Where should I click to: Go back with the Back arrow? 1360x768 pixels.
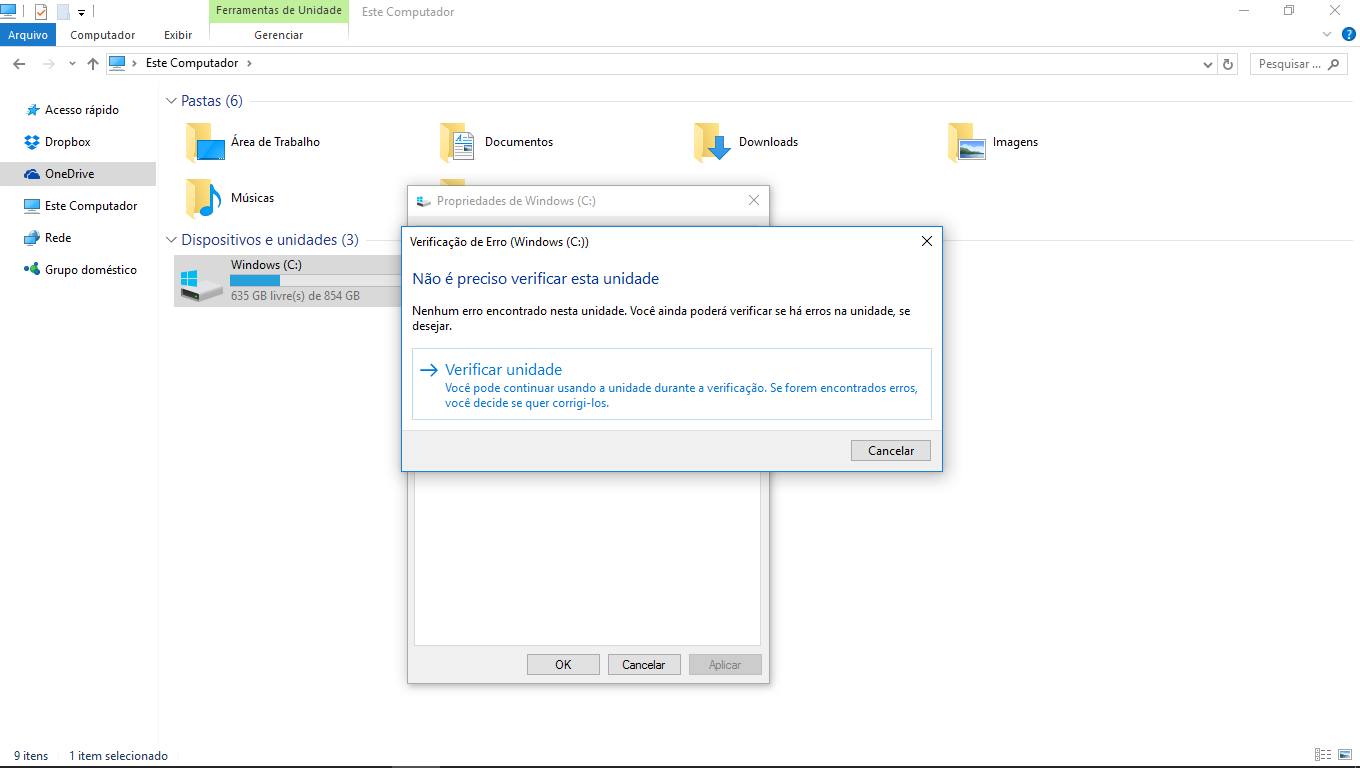(19, 64)
